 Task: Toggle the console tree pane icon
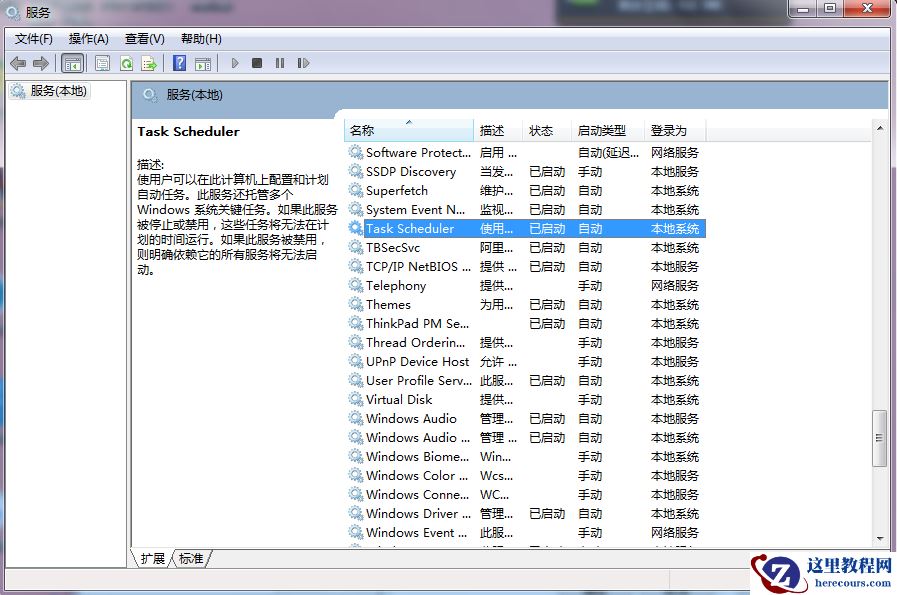pos(73,63)
